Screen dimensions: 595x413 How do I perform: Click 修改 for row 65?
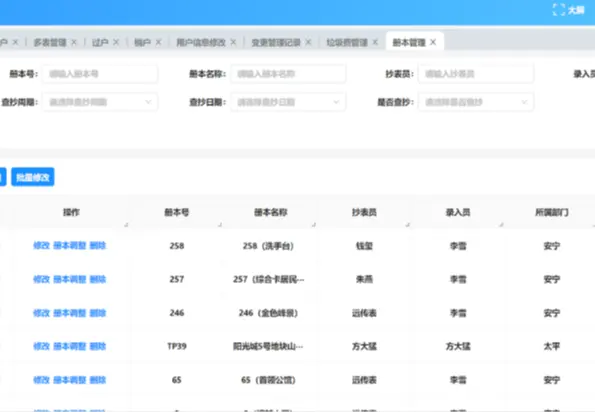click(x=41, y=380)
